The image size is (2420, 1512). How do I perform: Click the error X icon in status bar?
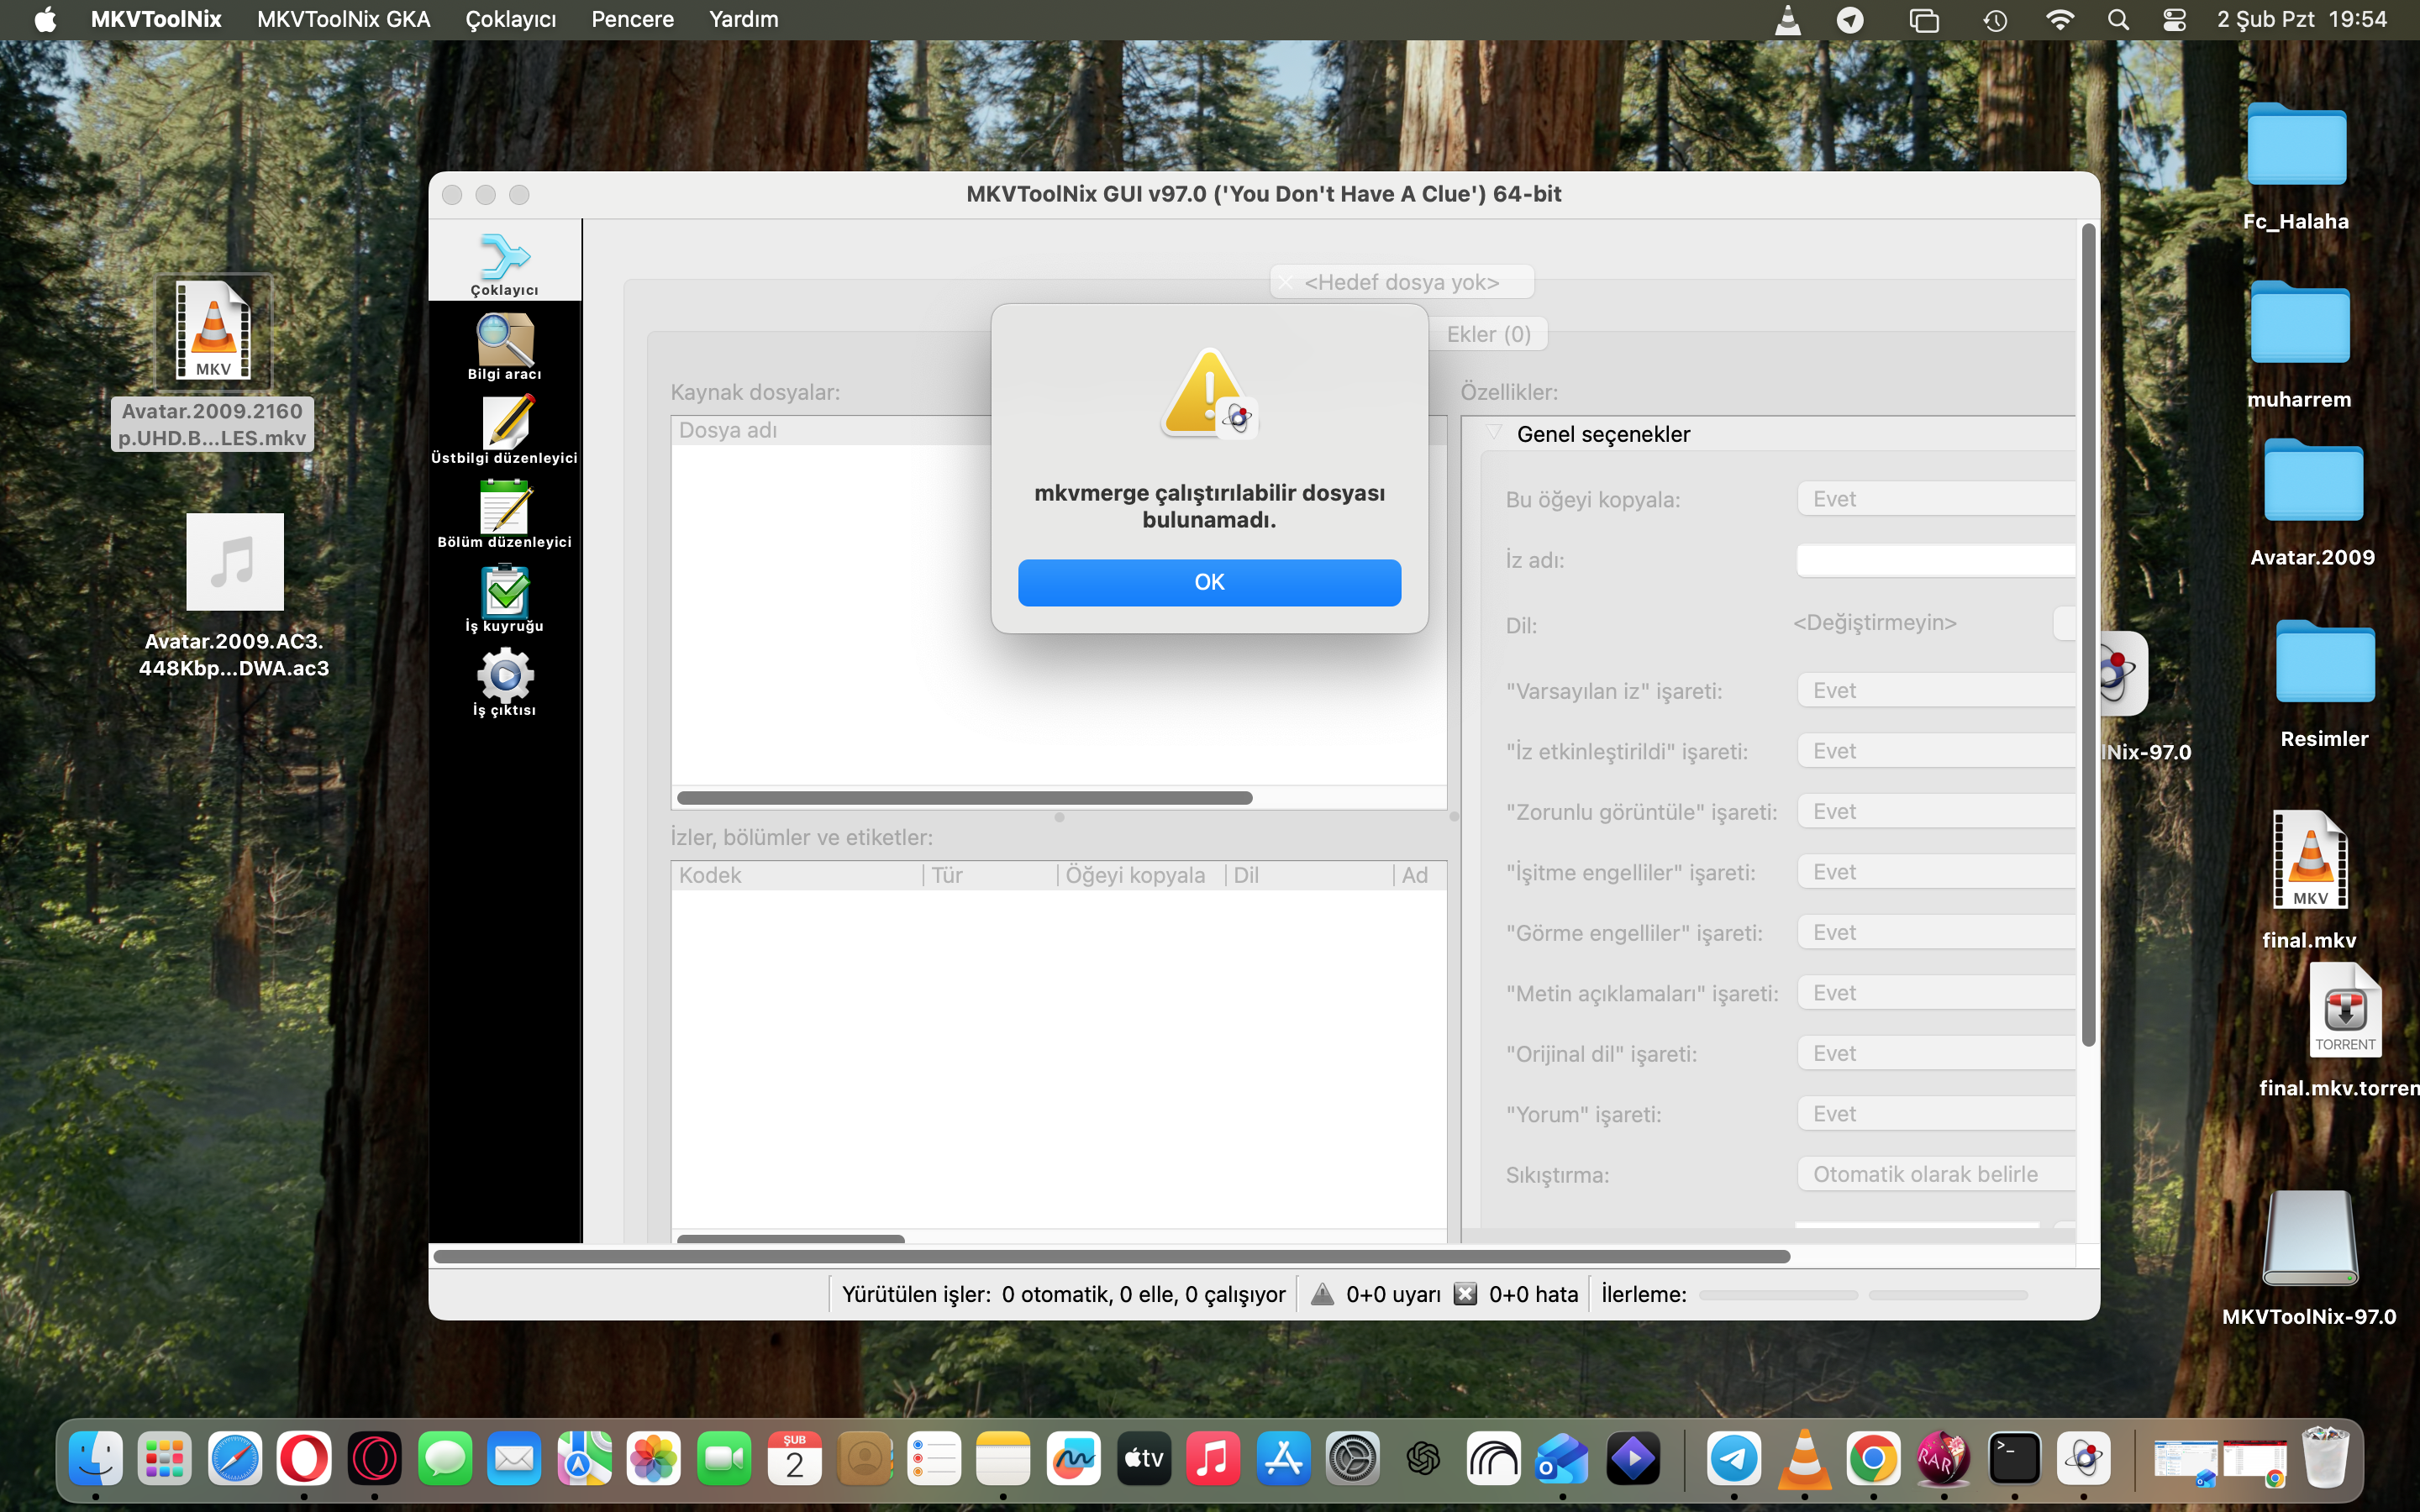pyautogui.click(x=1465, y=1294)
